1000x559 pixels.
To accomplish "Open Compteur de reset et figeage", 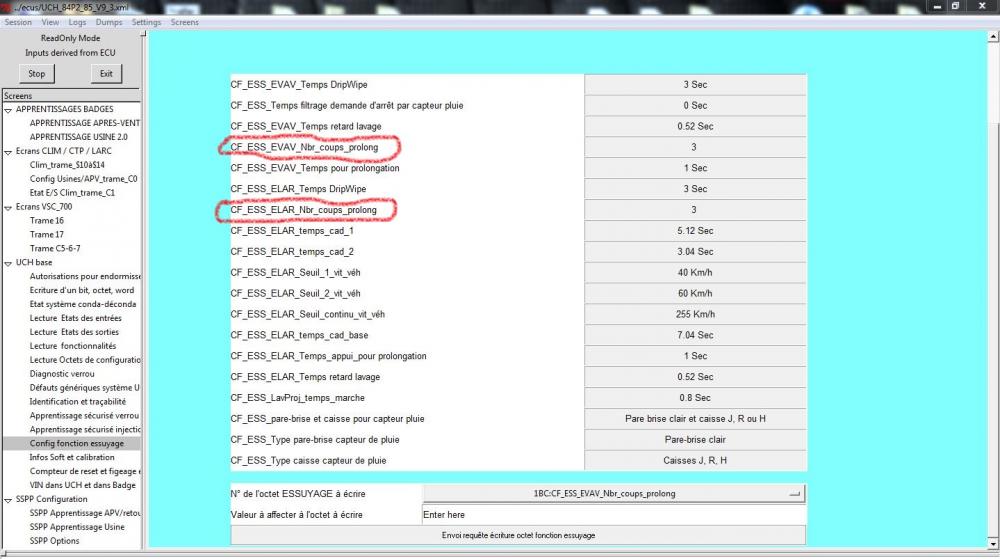I will (84, 472).
